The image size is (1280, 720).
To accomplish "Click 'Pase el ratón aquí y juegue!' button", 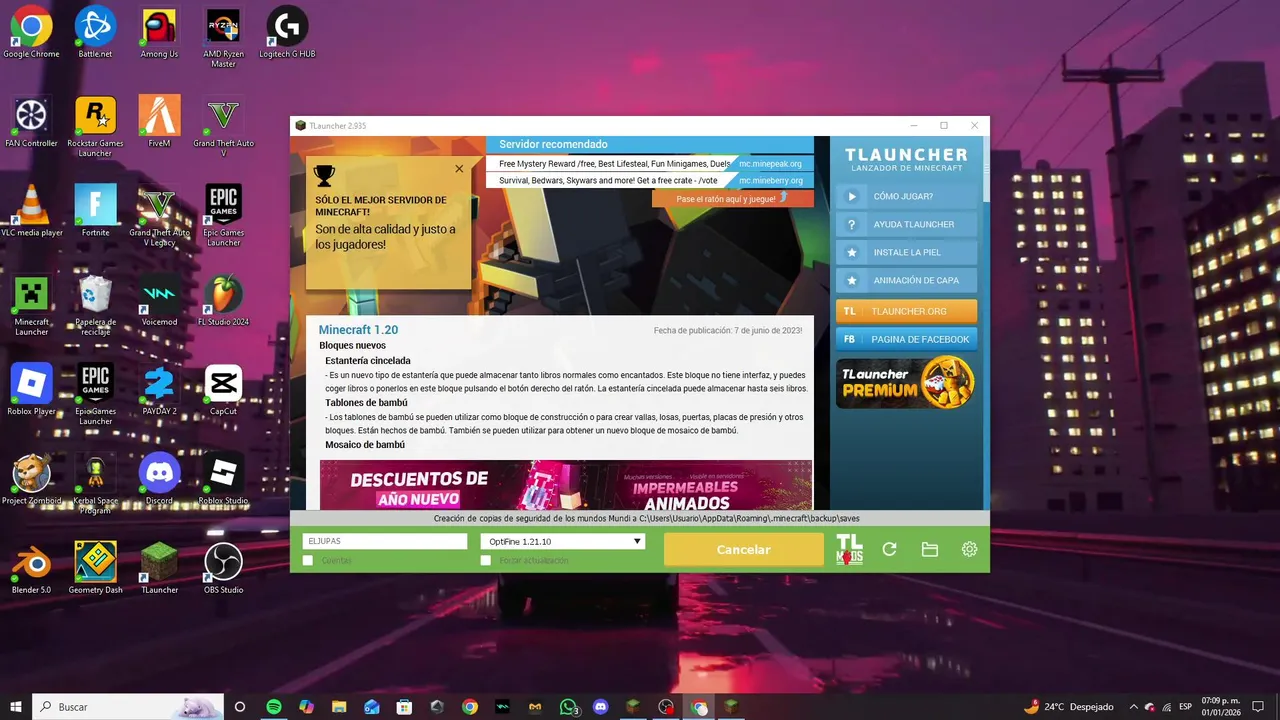I will click(x=732, y=199).
